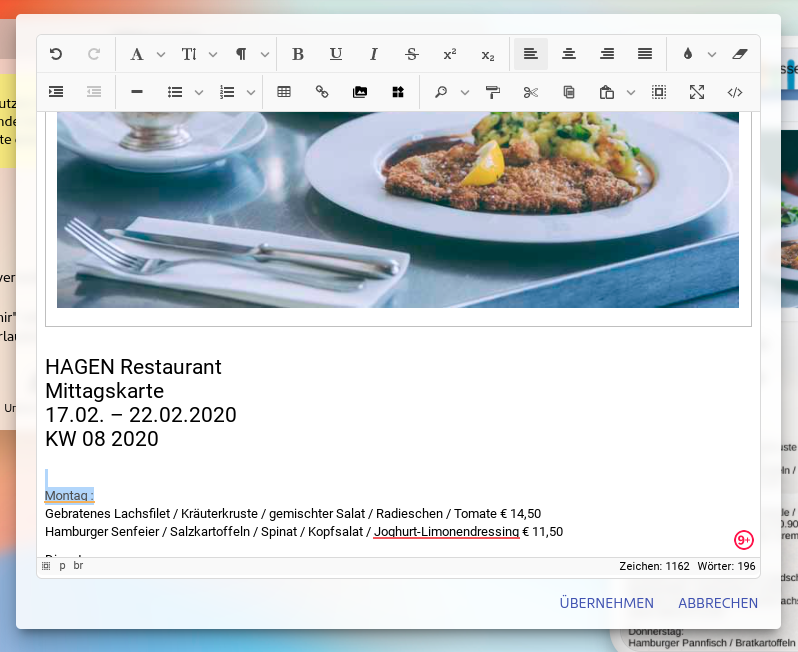Select the copy format paint roller
The height and width of the screenshot is (652, 798).
pos(493,92)
